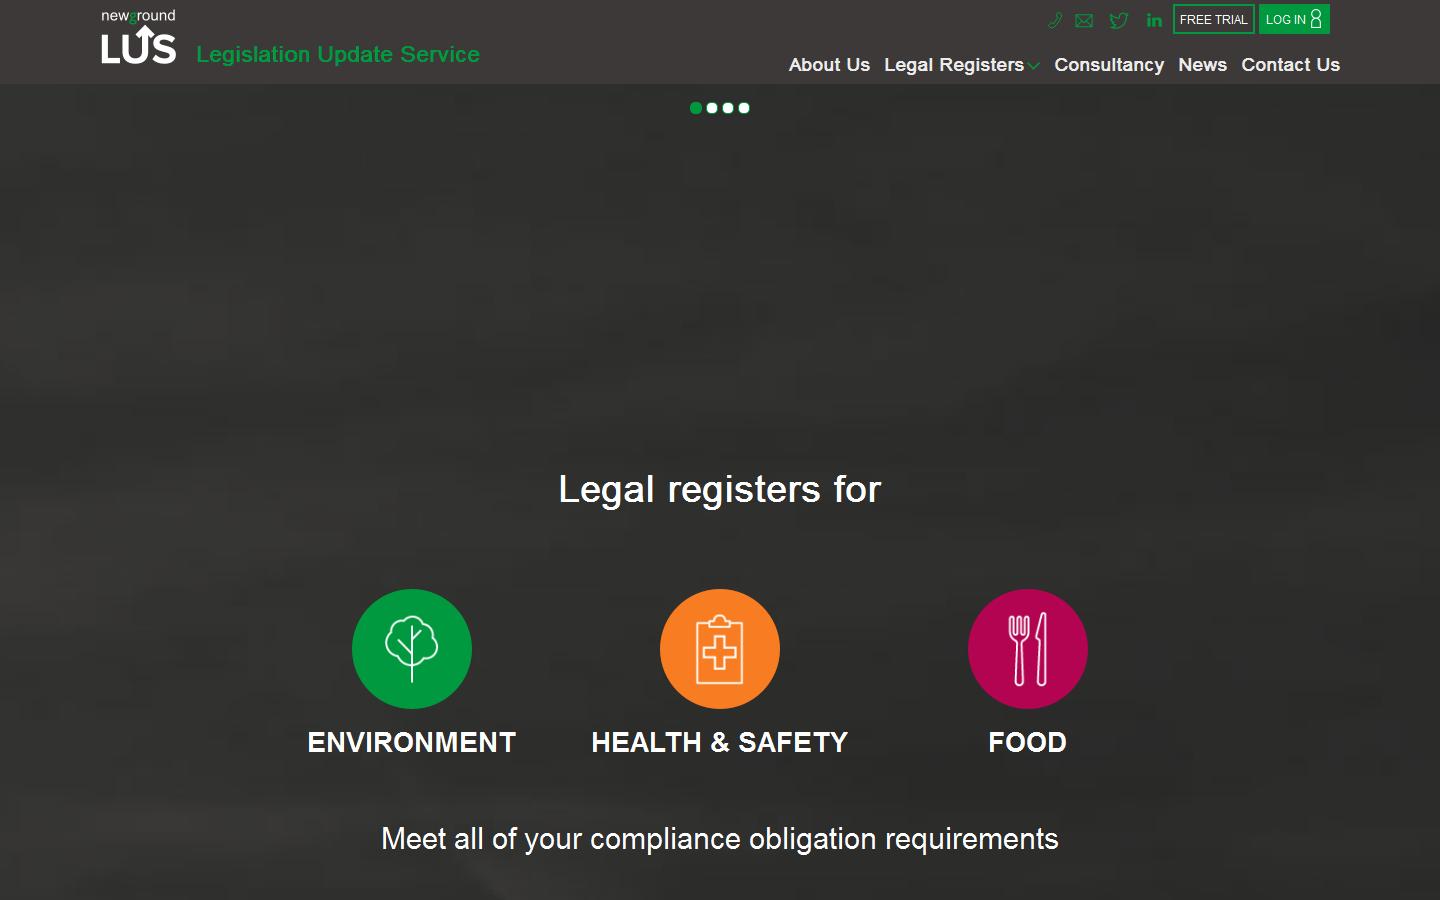This screenshot has height=900, width=1440.
Task: Switch to the second carousel slide dot
Action: click(x=712, y=108)
